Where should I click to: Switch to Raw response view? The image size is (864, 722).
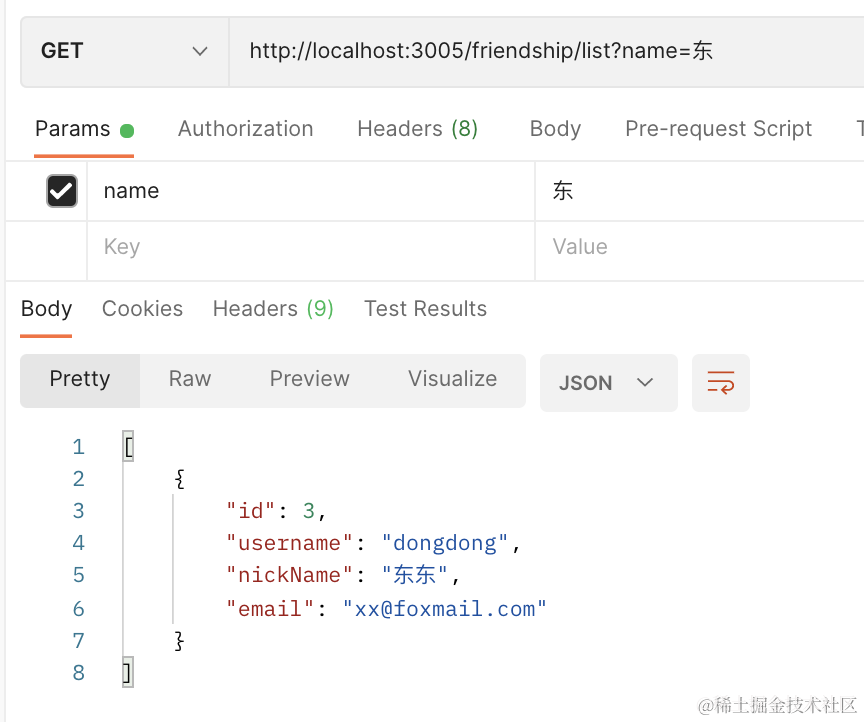click(x=190, y=379)
